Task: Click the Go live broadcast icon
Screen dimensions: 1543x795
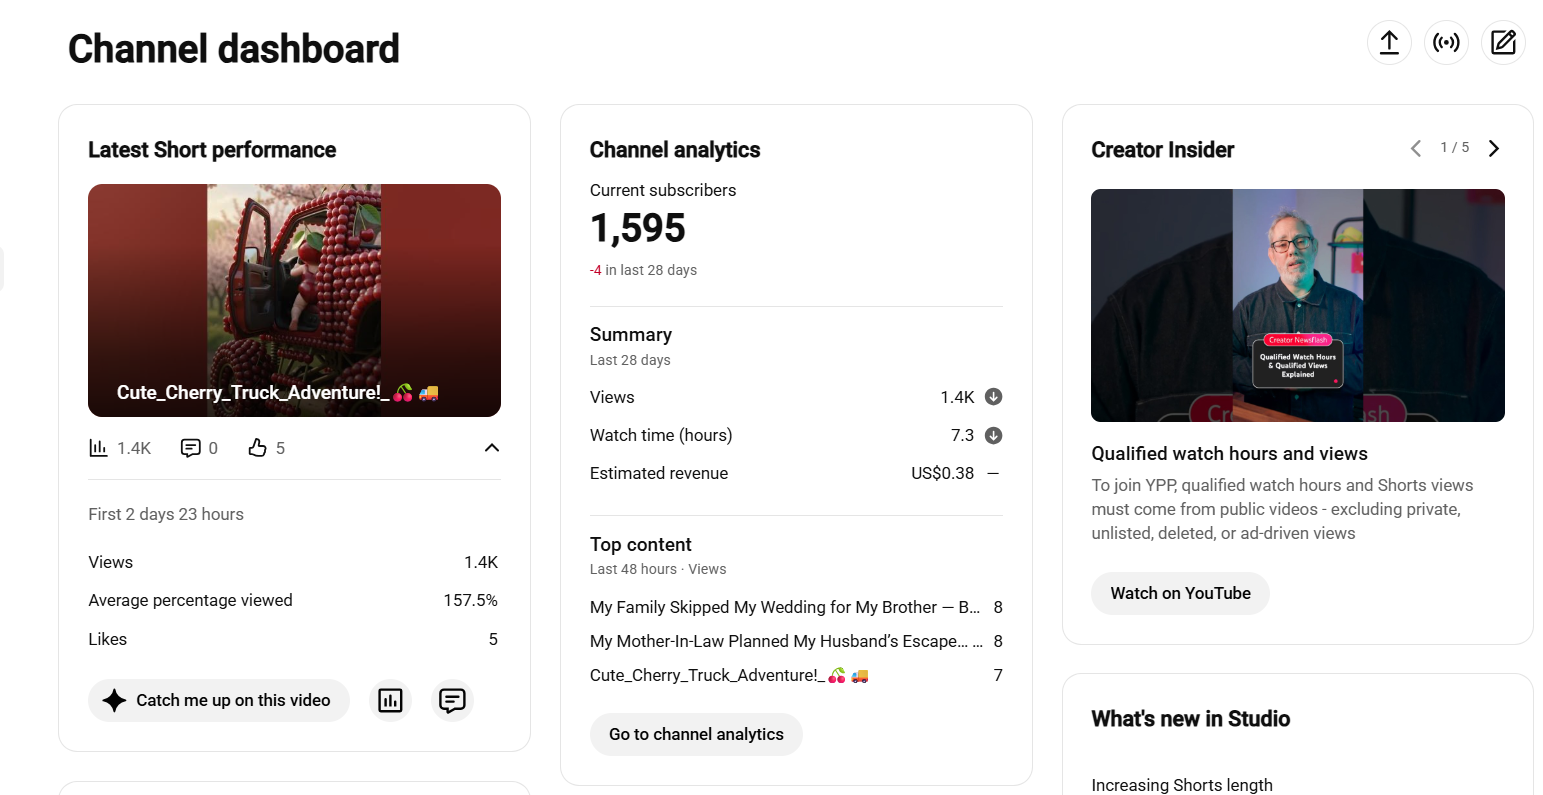Action: coord(1446,43)
